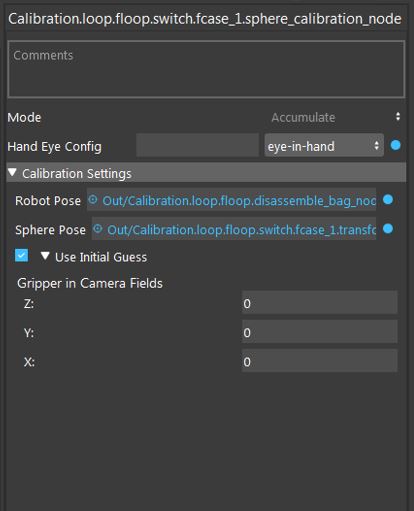Click the blue link dot beside Robot Pose

[388, 200]
